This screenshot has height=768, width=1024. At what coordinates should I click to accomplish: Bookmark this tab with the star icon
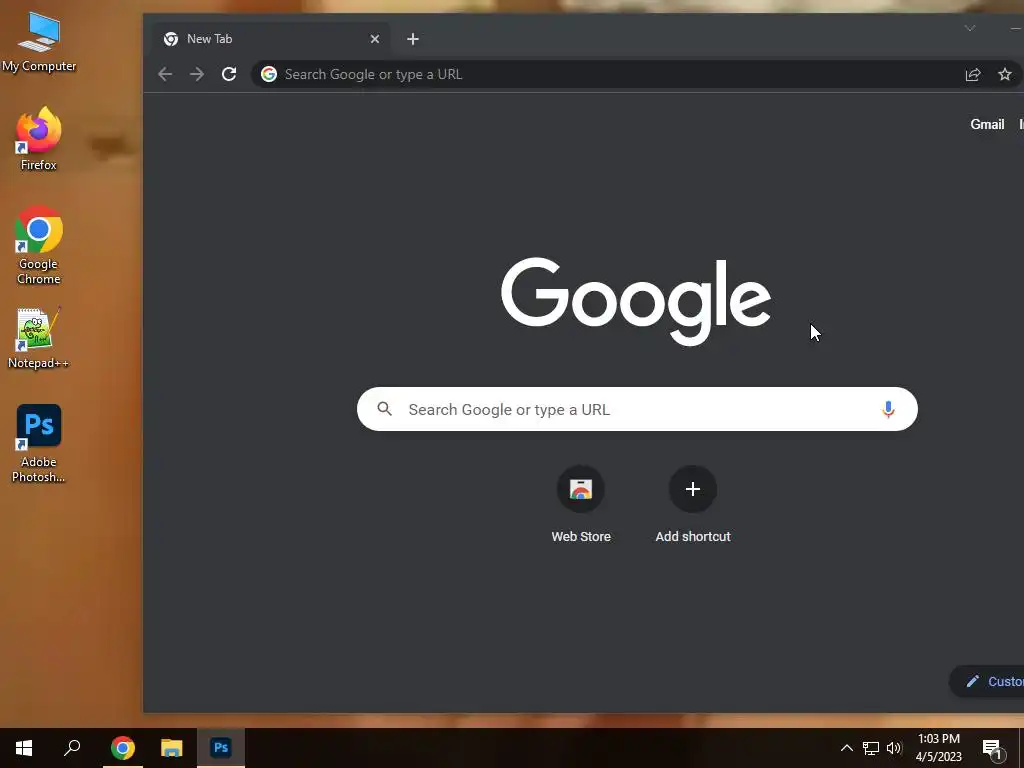1004,74
